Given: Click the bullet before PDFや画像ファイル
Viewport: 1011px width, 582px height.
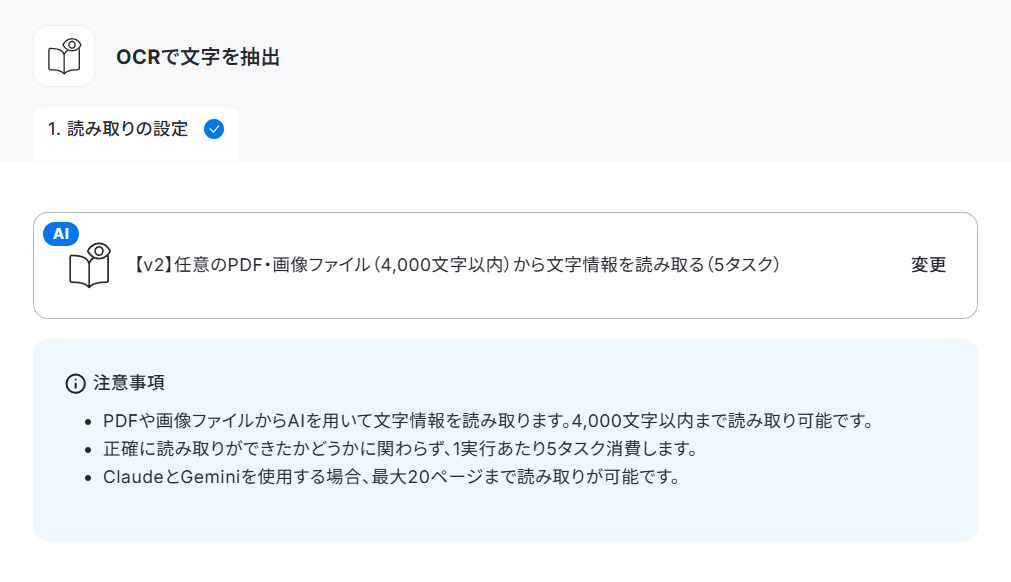Looking at the screenshot, I should coord(88,423).
